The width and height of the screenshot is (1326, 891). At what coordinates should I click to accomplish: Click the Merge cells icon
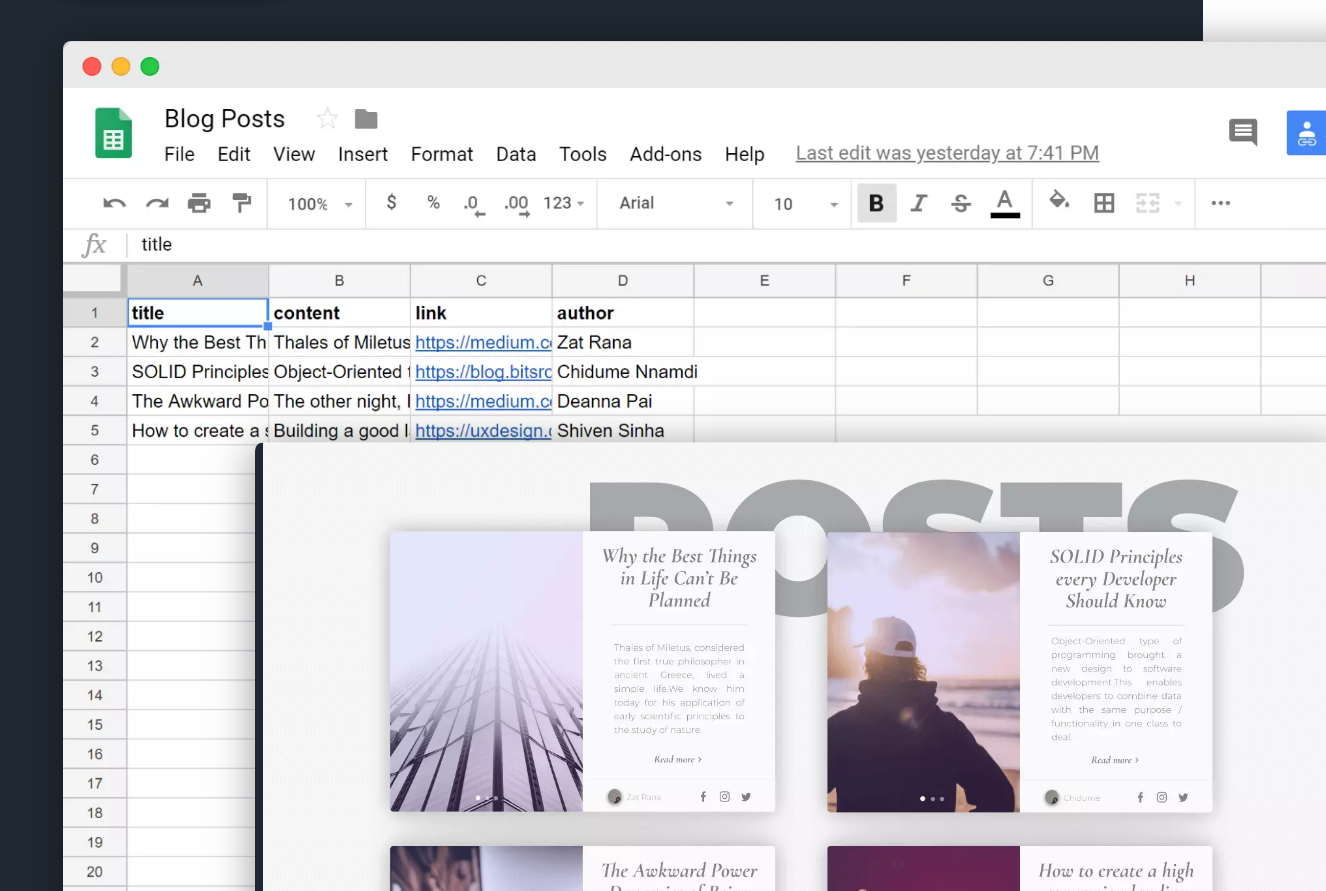(x=1147, y=203)
